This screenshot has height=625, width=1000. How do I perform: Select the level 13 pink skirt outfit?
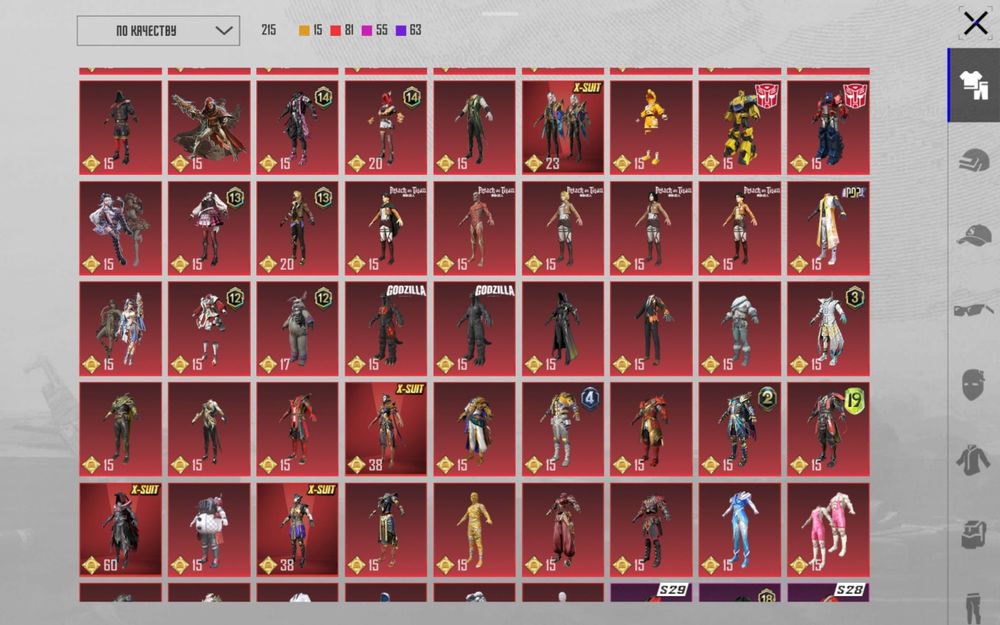209,228
